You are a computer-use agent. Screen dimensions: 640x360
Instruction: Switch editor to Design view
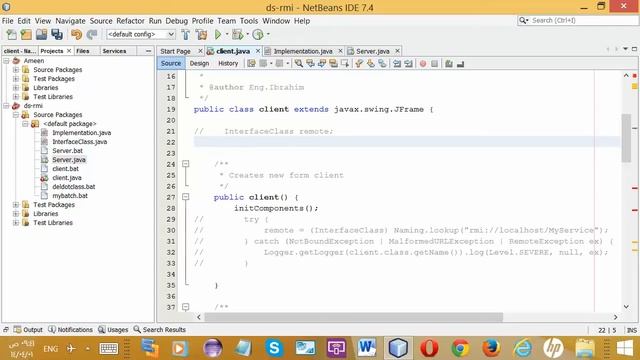199,64
